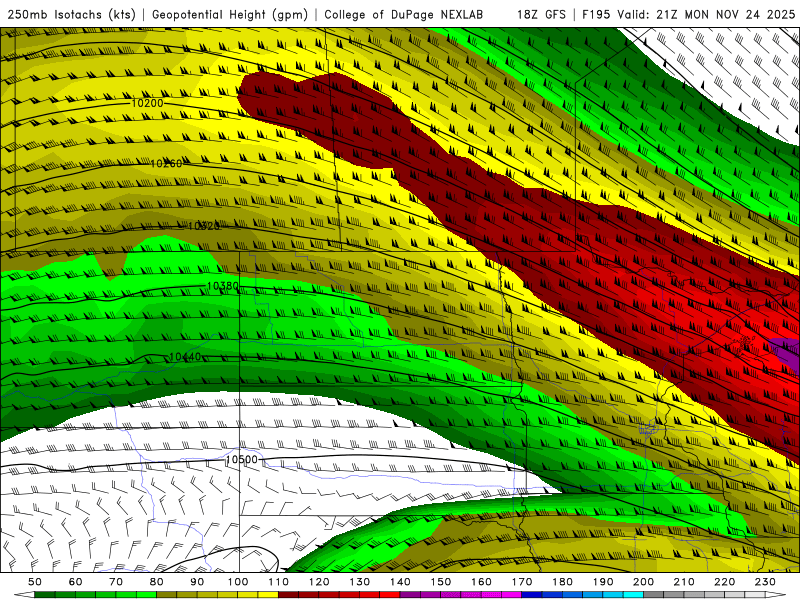Click the 60 value on the color scale

[x=76, y=582]
